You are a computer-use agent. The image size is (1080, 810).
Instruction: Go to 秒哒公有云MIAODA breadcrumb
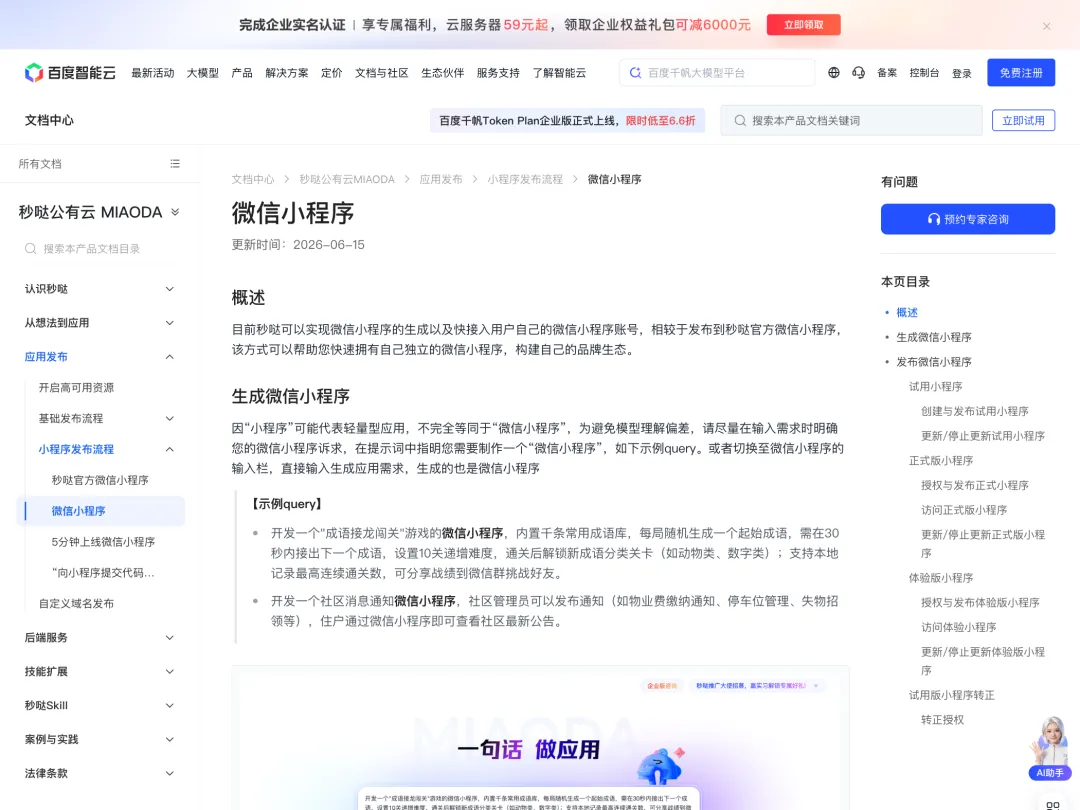pyautogui.click(x=346, y=179)
